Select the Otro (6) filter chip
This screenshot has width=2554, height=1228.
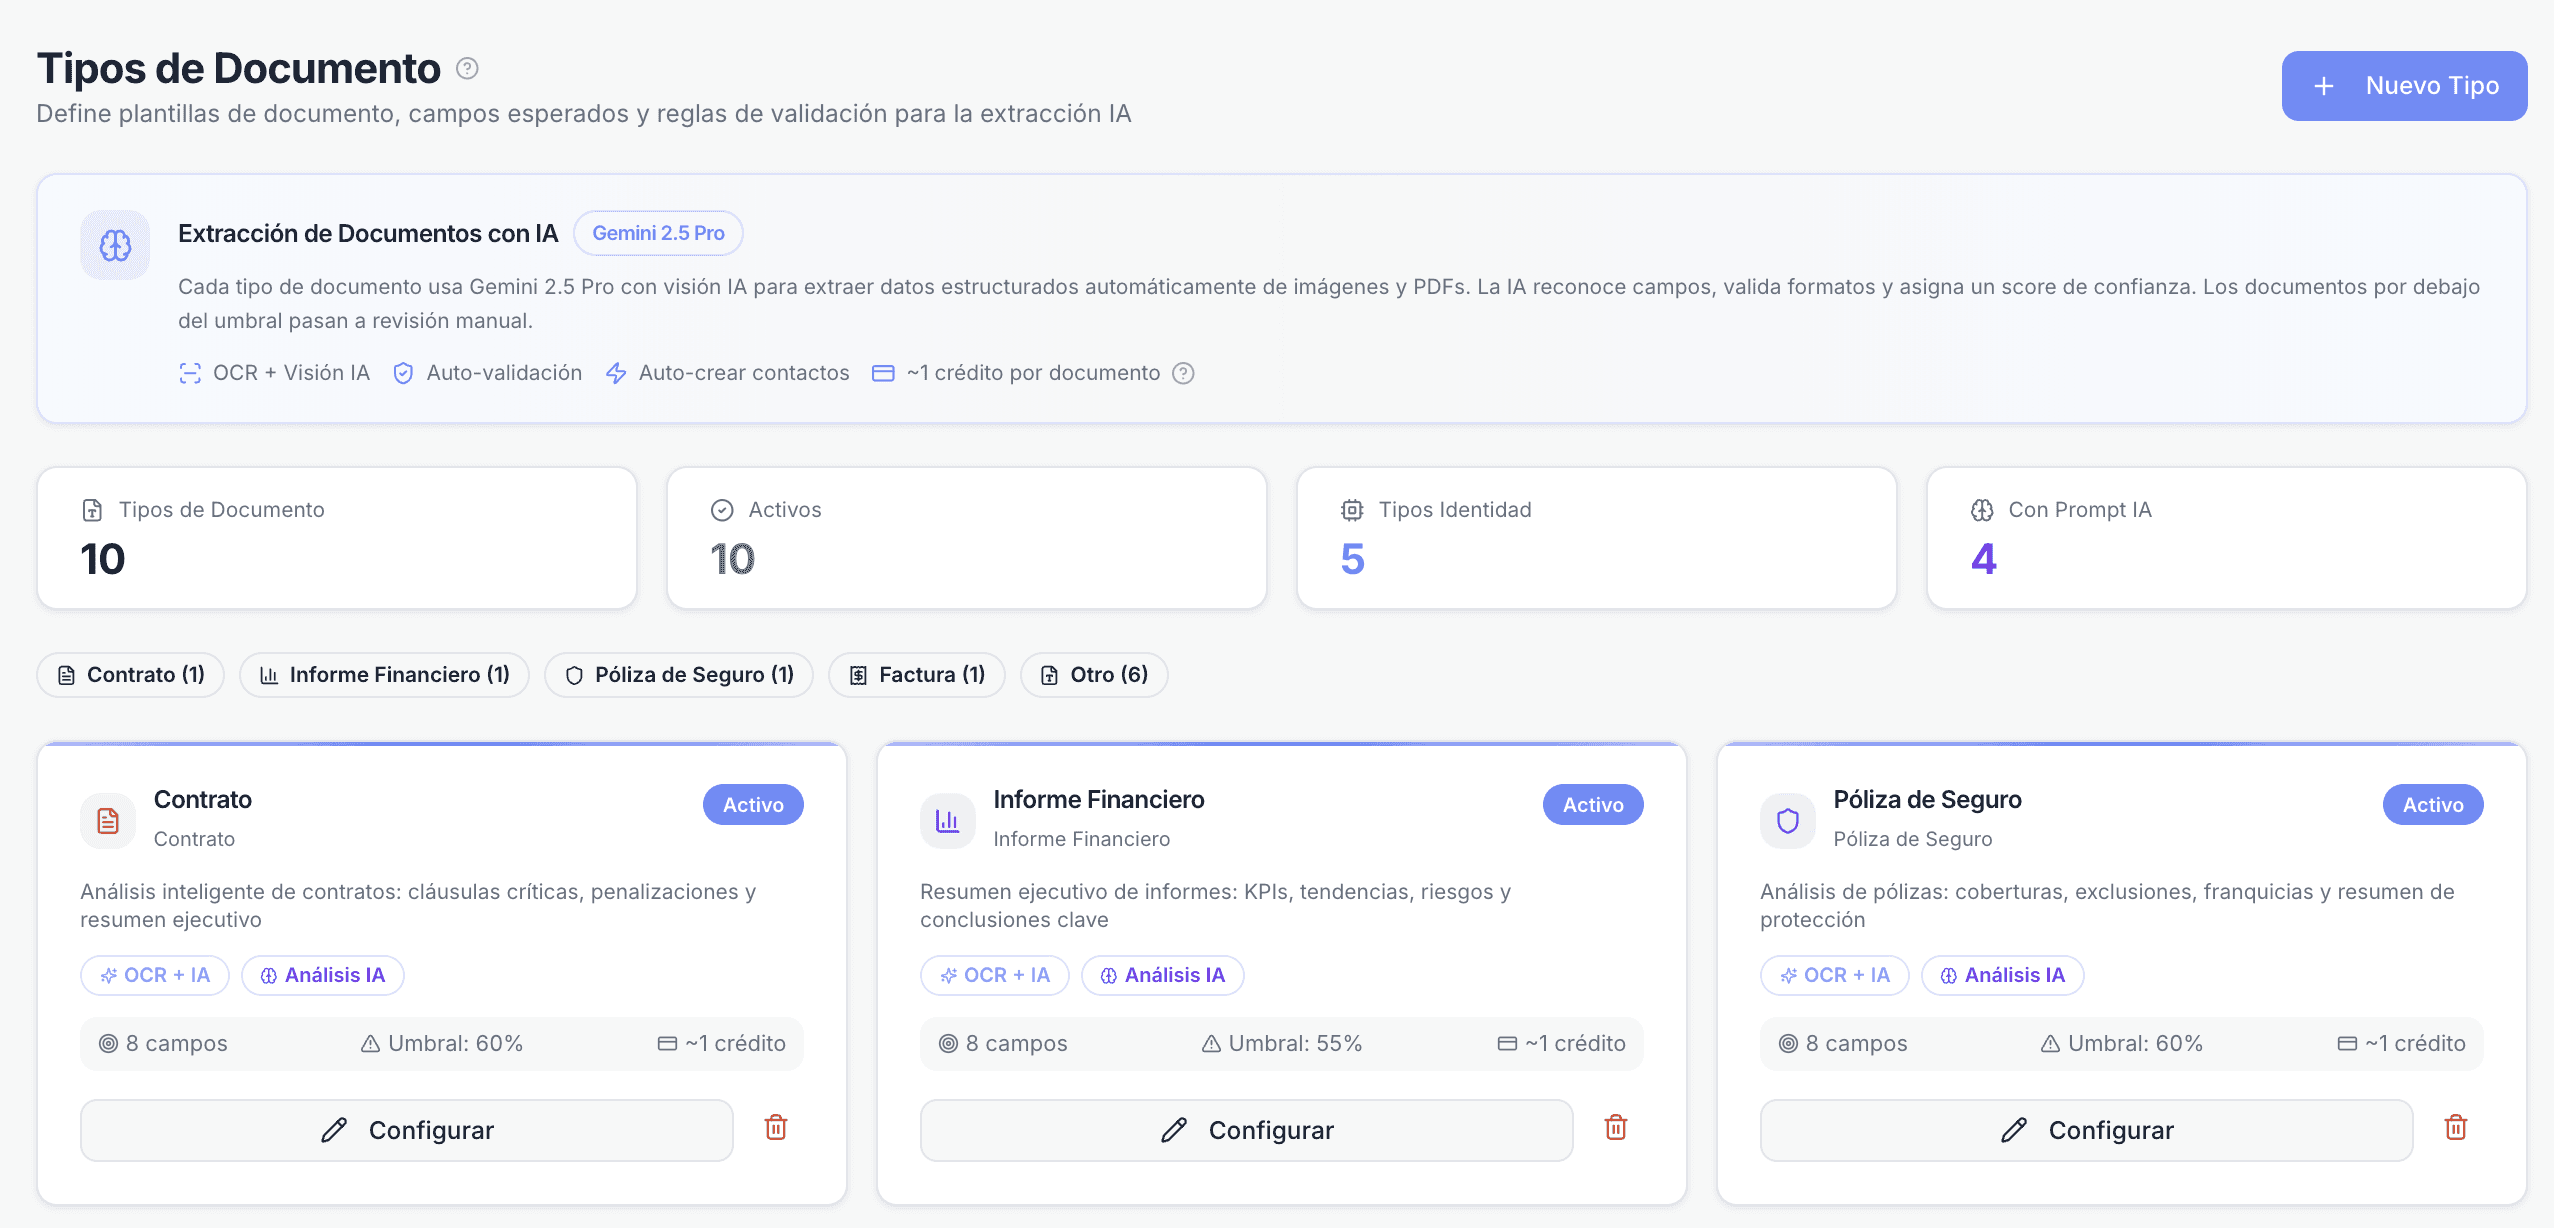1094,675
